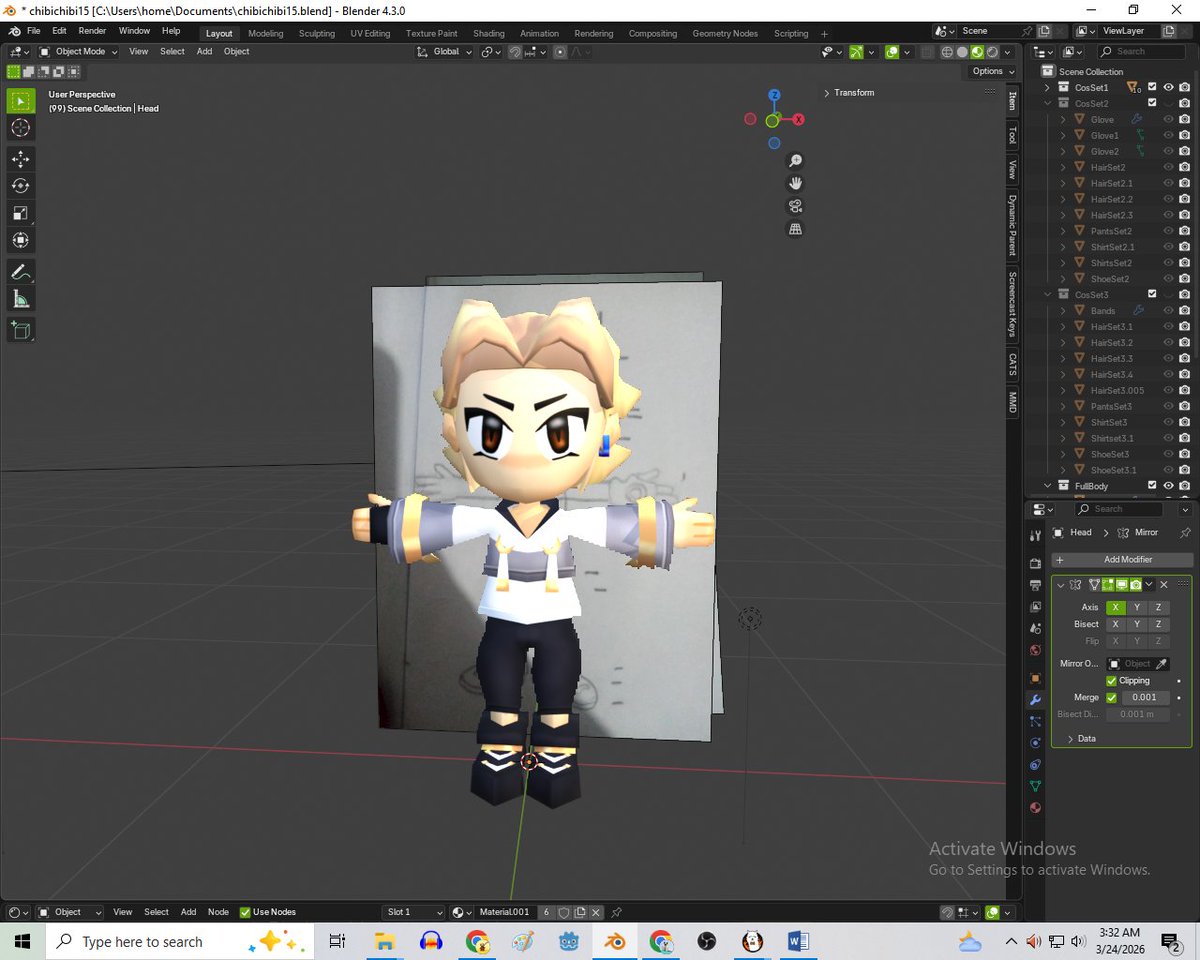Switch to solid viewport shading
Image resolution: width=1200 pixels, height=960 pixels.
pyautogui.click(x=962, y=52)
